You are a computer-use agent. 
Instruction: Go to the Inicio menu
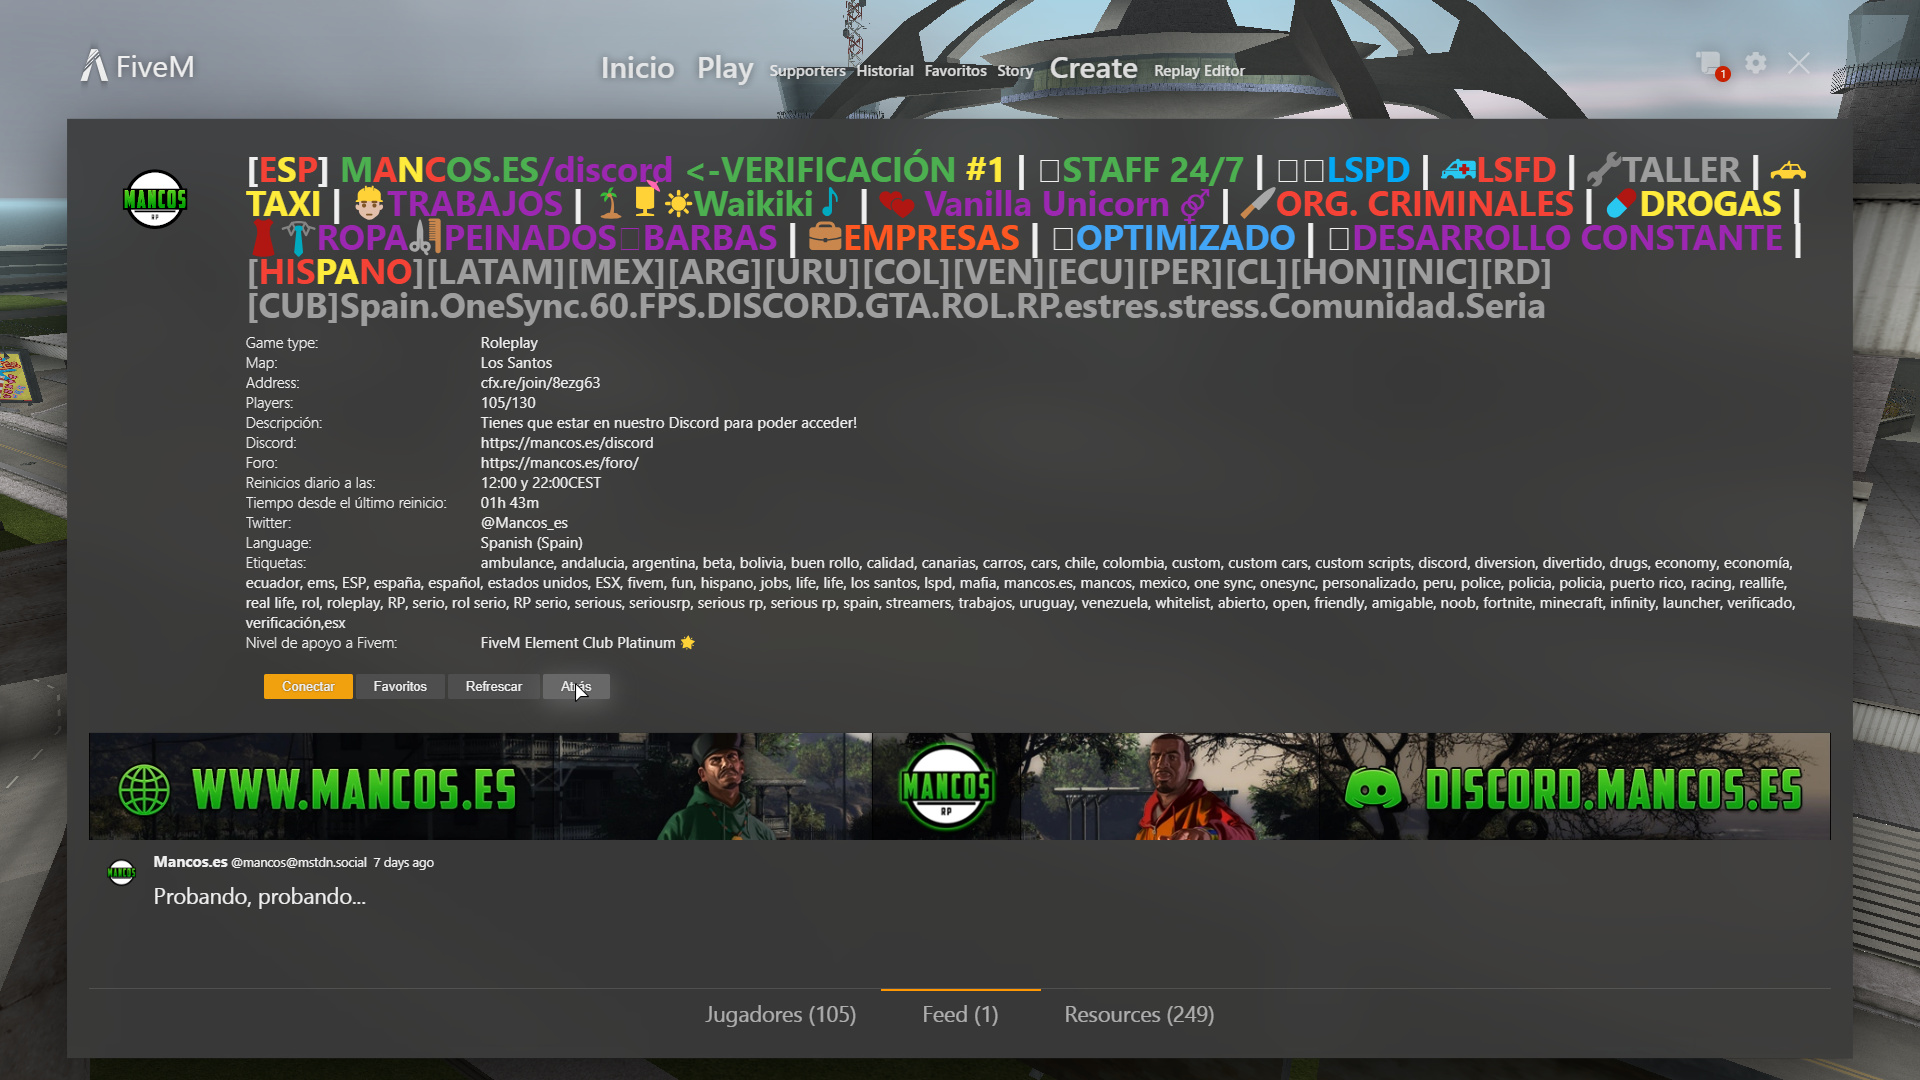(x=637, y=68)
